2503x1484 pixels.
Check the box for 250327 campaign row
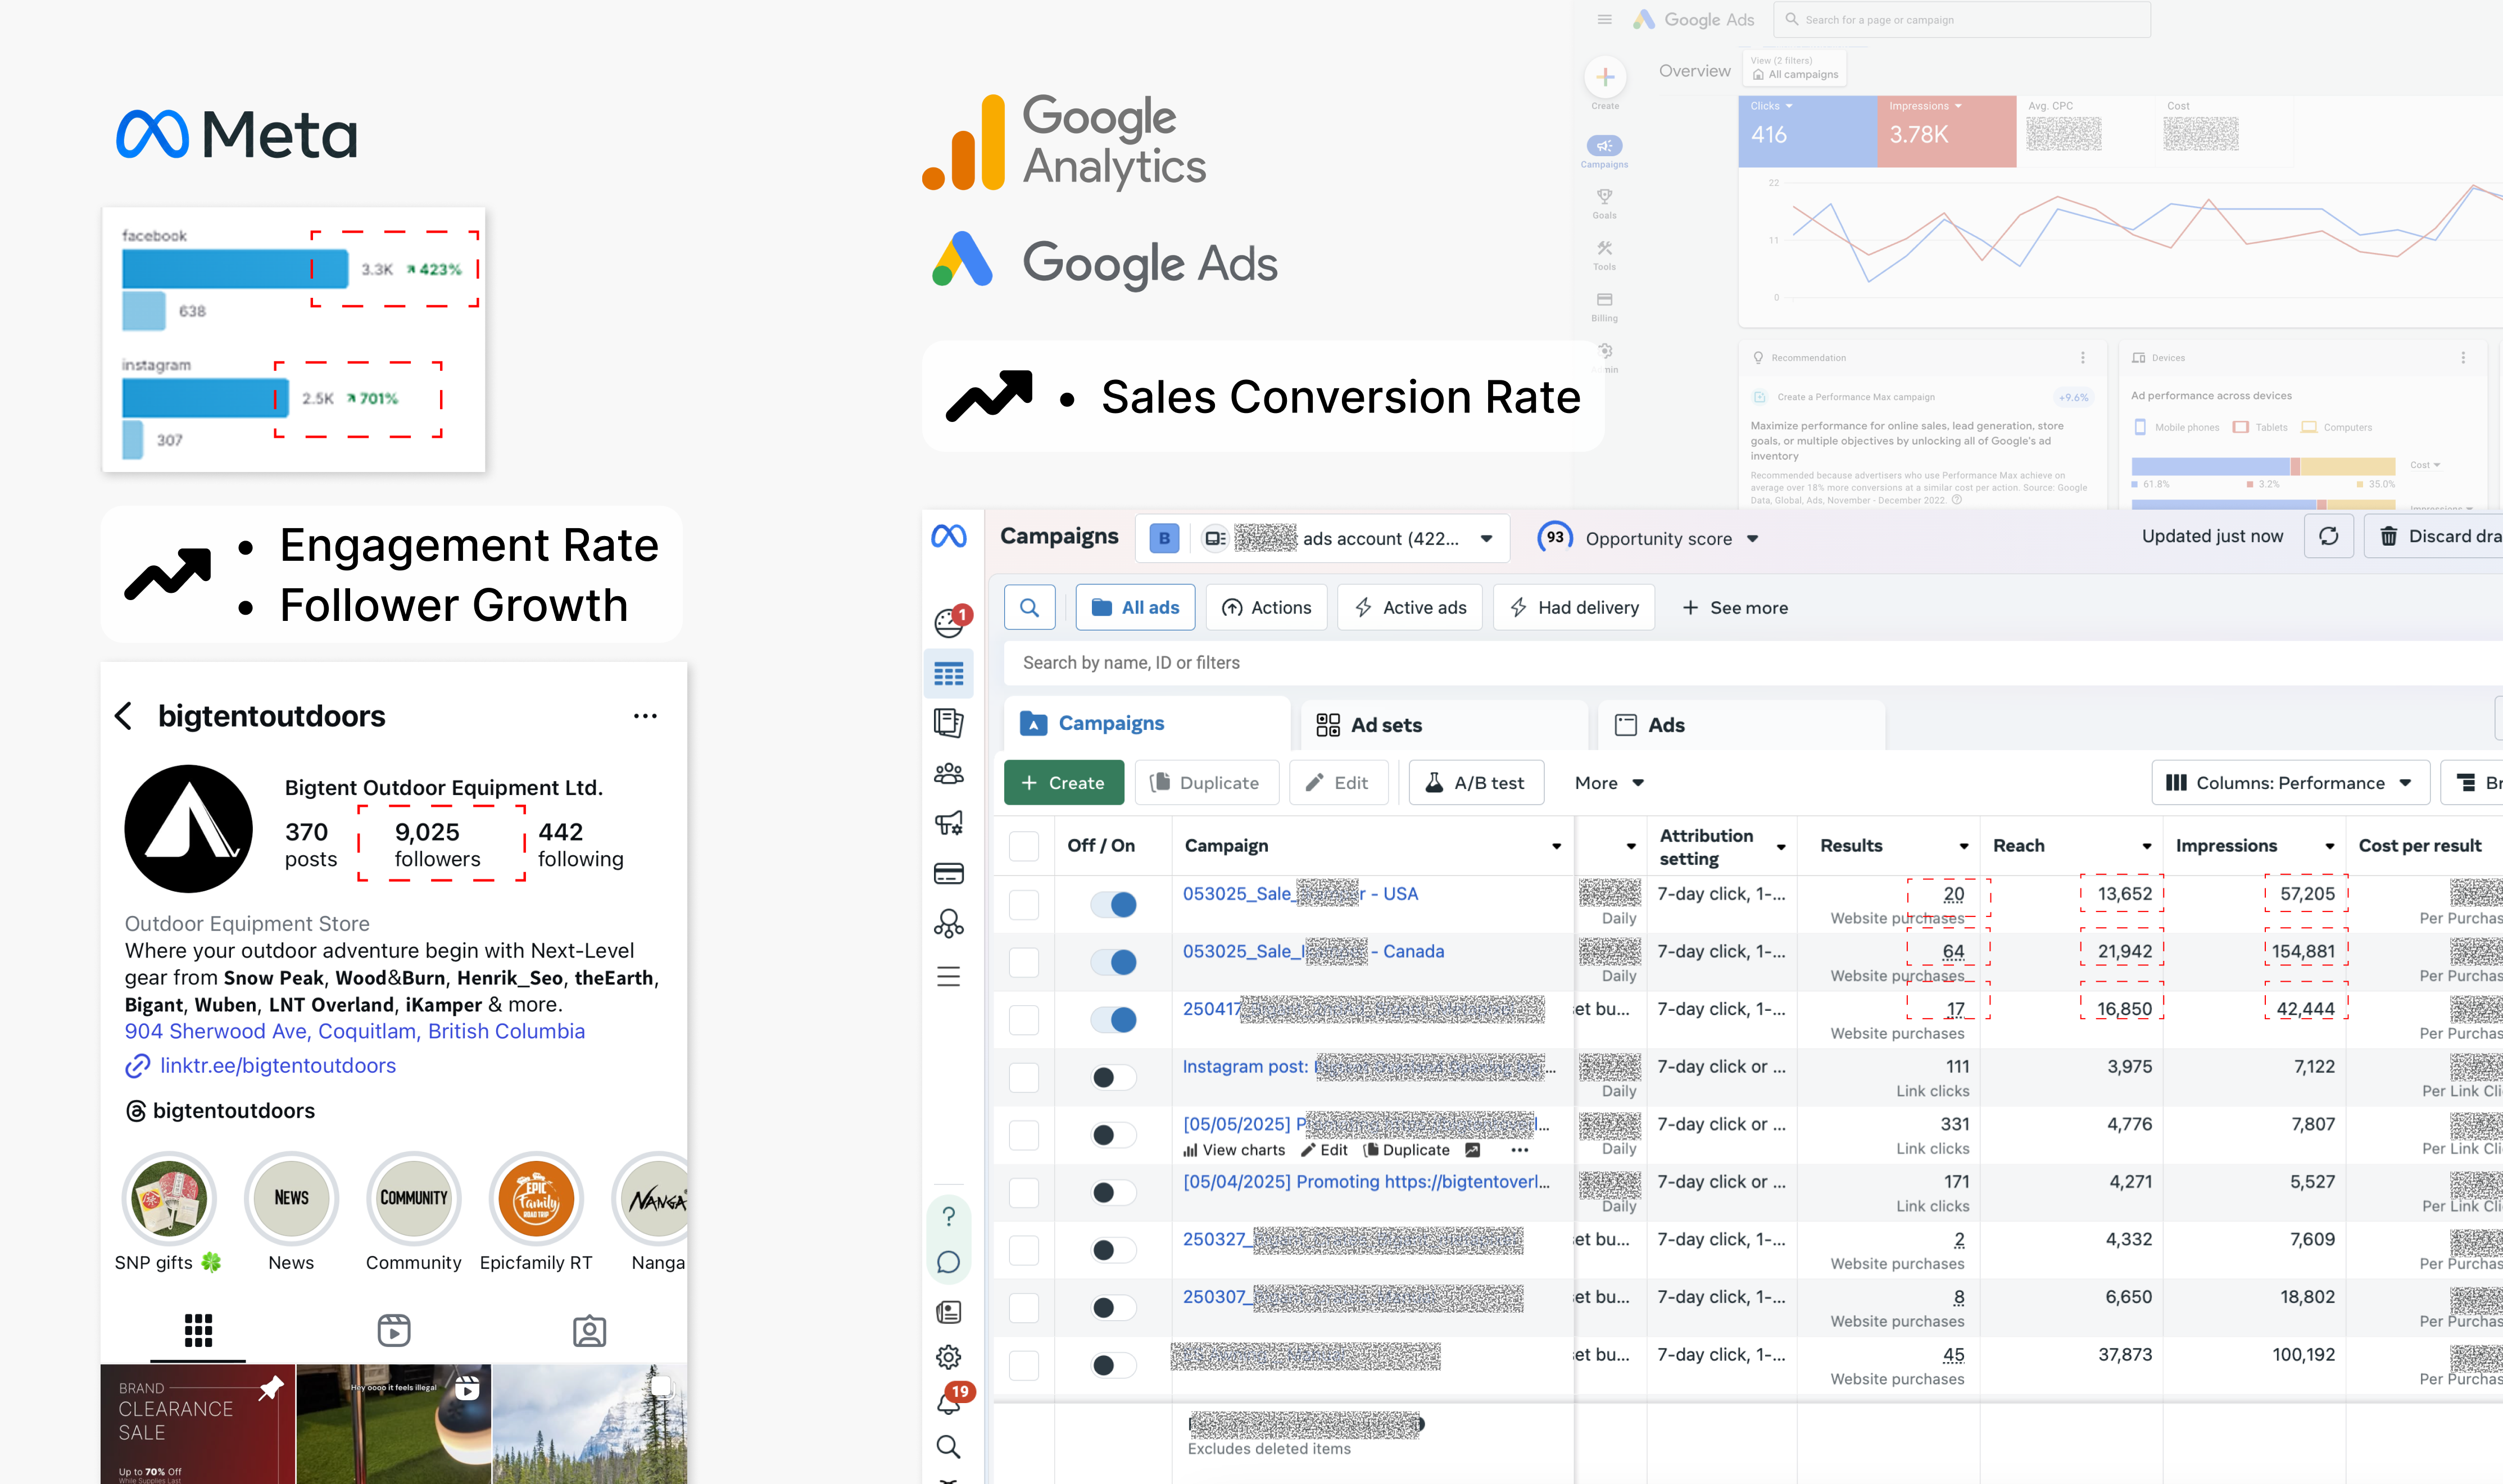pyautogui.click(x=1023, y=1250)
